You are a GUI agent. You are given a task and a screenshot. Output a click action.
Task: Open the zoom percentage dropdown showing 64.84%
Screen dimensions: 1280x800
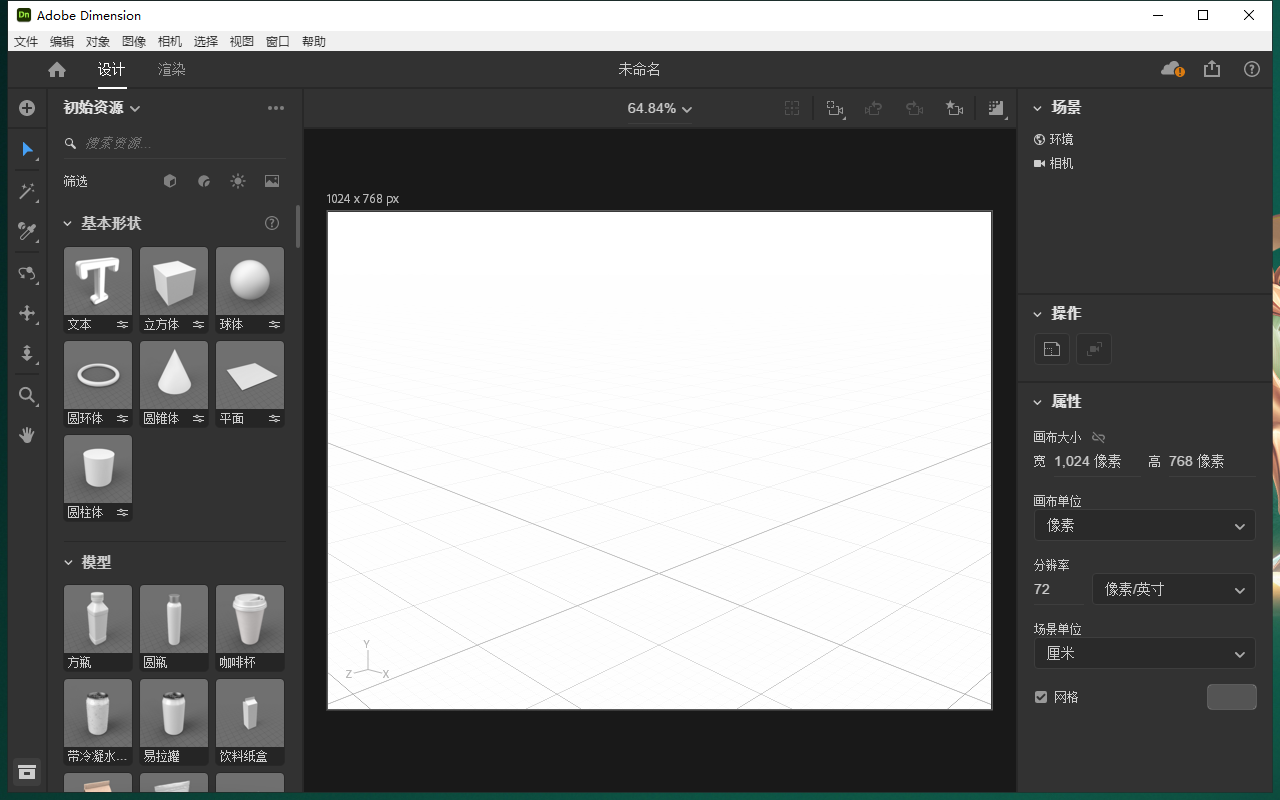658,108
